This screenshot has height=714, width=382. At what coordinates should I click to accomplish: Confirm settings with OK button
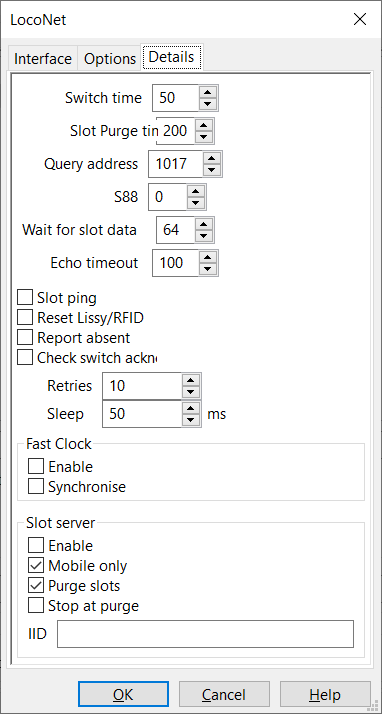click(x=123, y=694)
